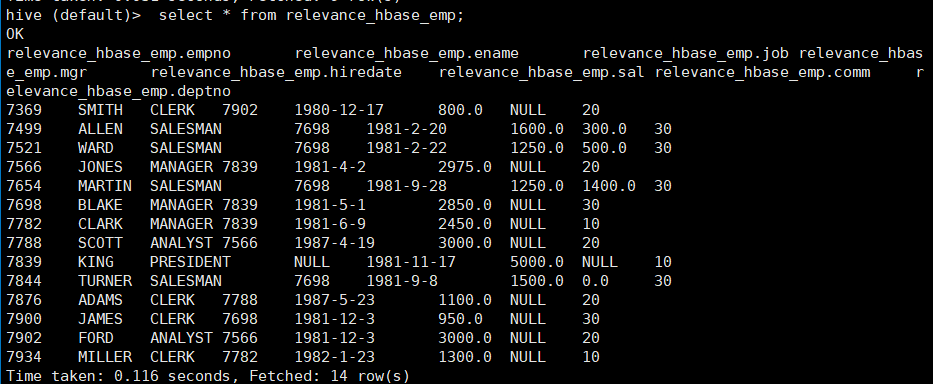This screenshot has width=933, height=384.
Task: Click the name JONES
Action: pyautogui.click(x=100, y=167)
